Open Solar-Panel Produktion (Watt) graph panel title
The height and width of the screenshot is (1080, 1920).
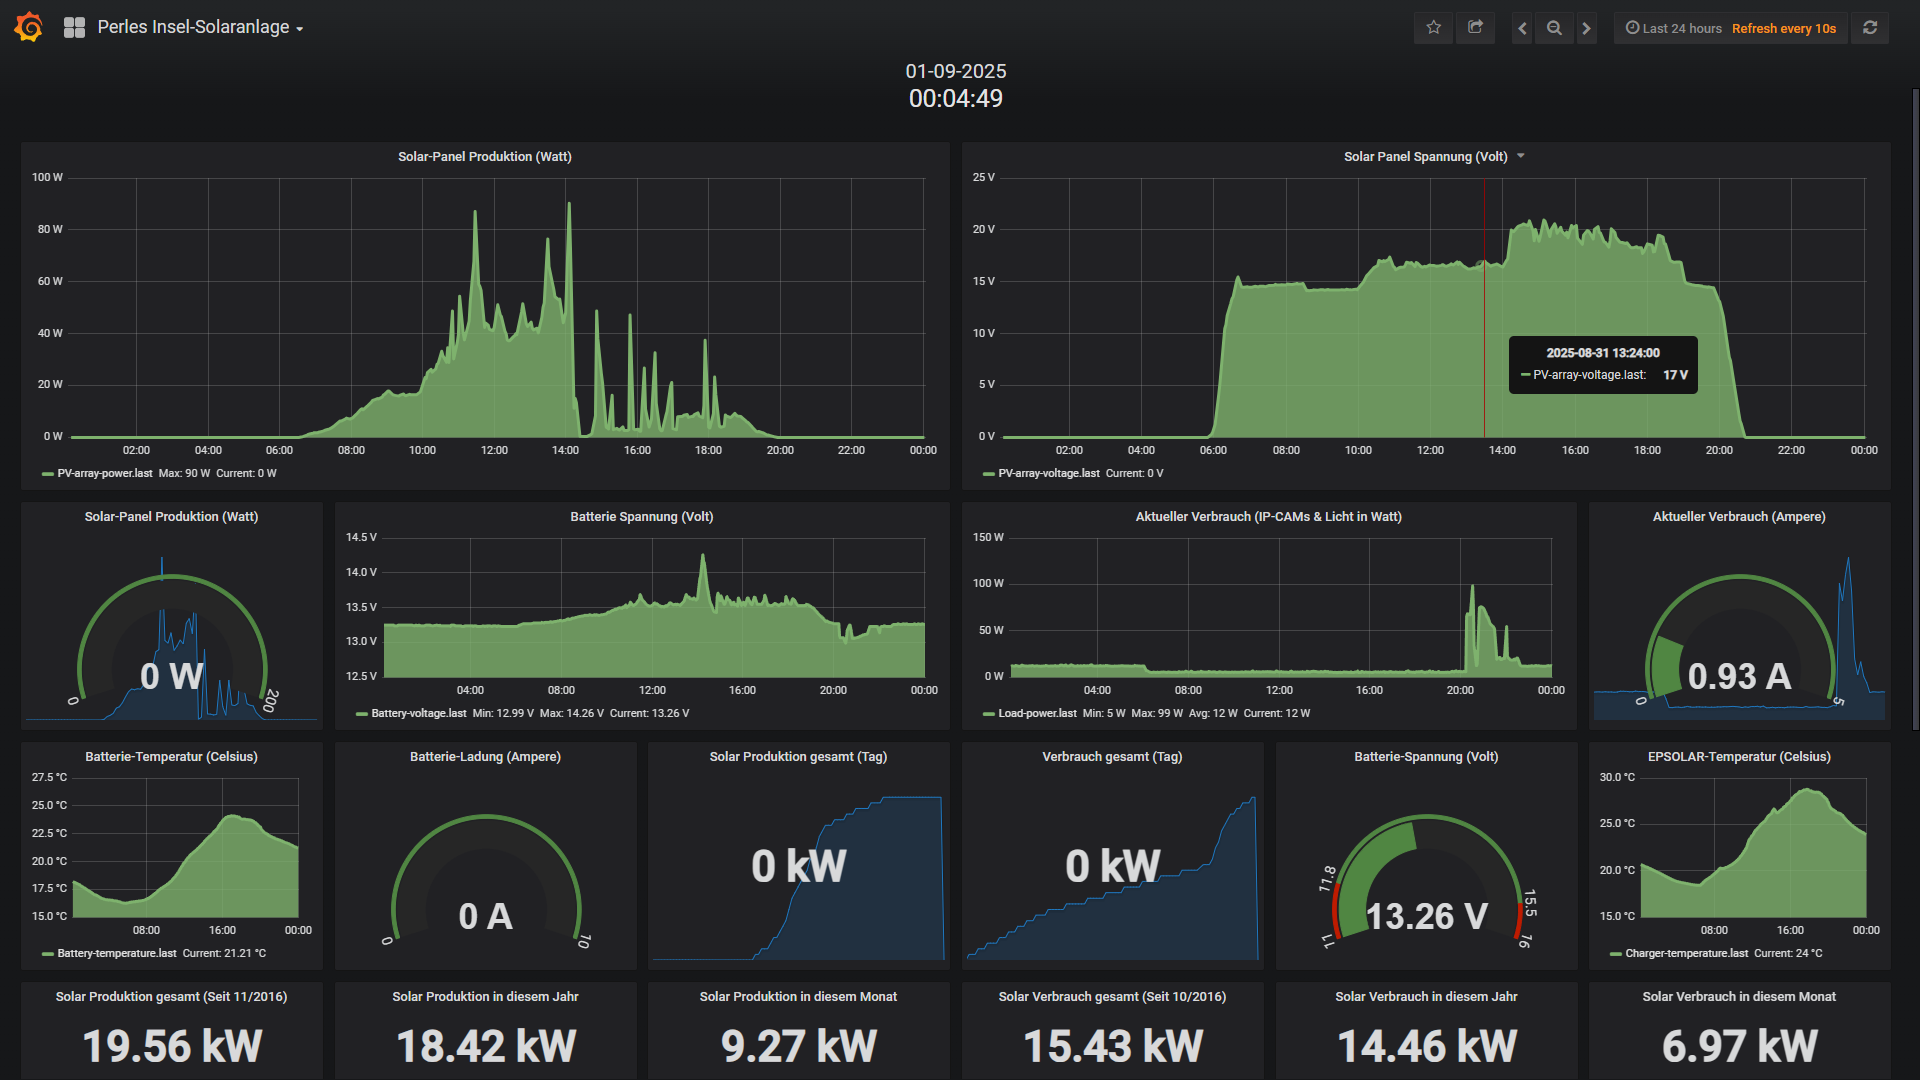click(484, 157)
